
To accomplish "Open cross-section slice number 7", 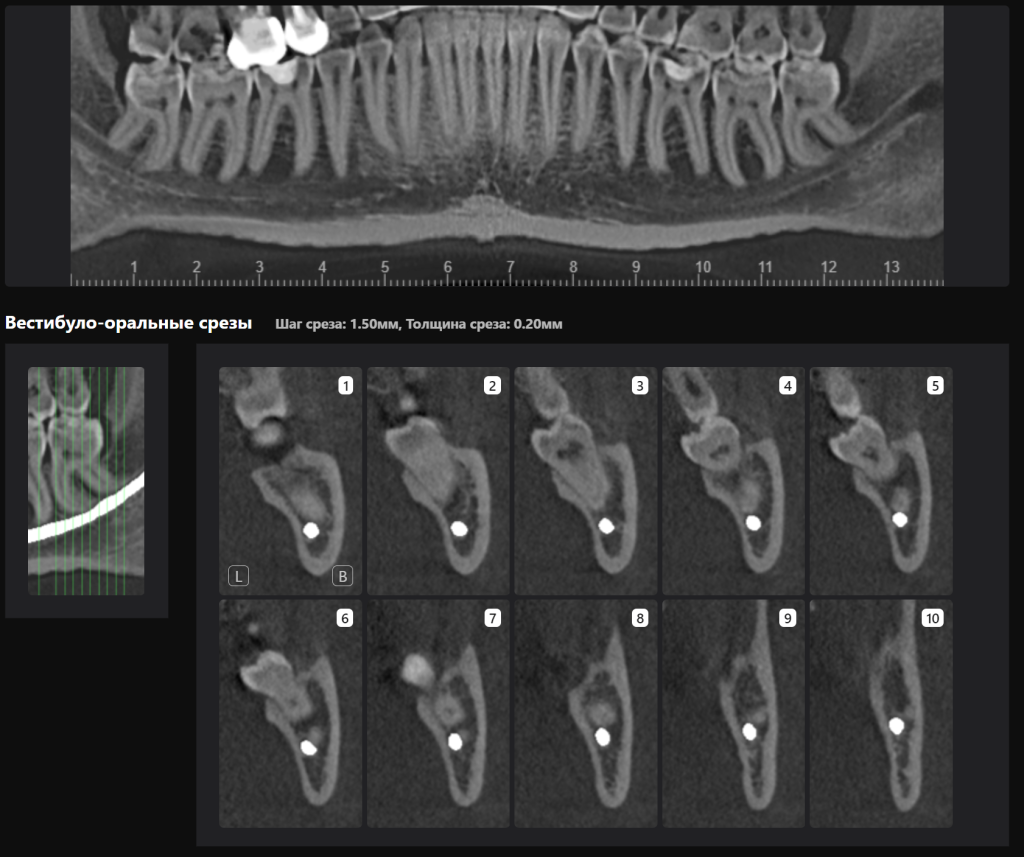I will 438,713.
